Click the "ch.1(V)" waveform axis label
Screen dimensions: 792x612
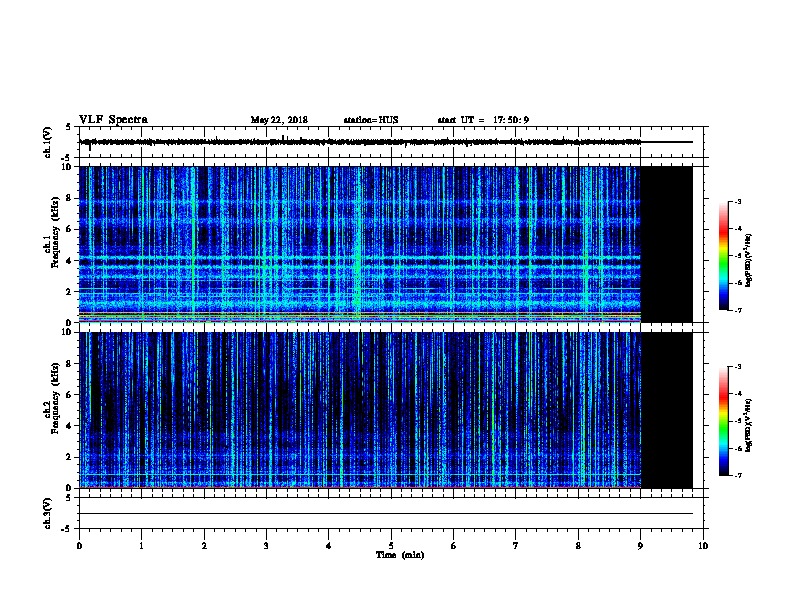(x=47, y=142)
